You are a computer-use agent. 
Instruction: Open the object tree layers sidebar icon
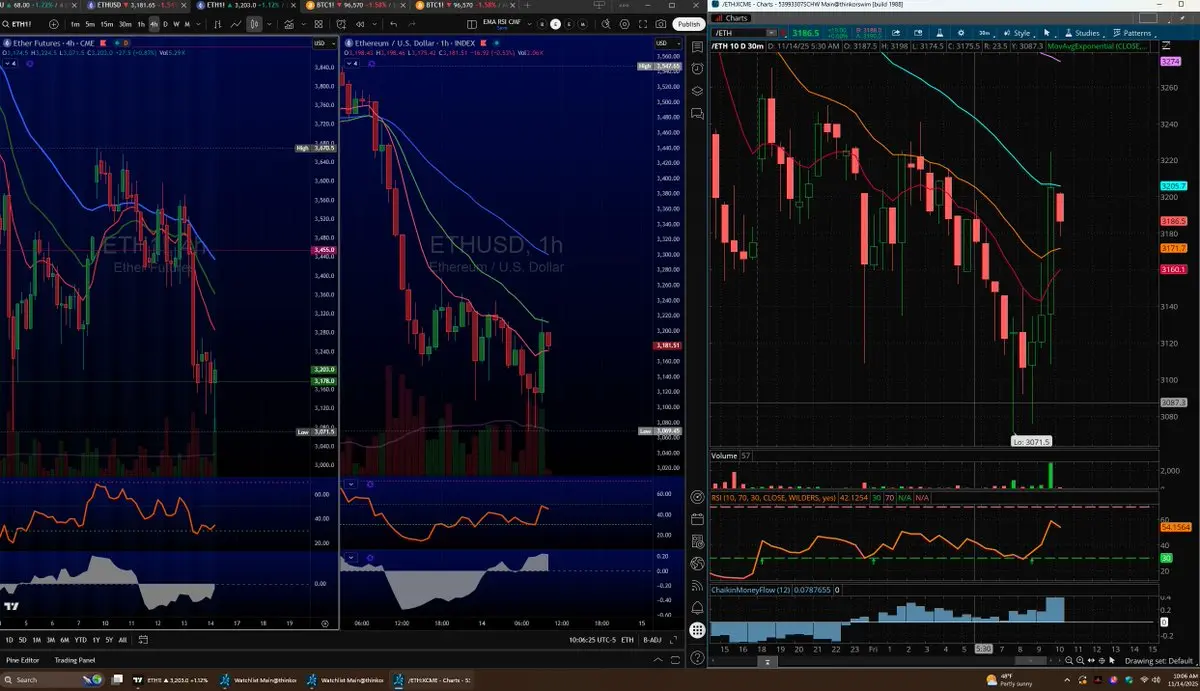pos(697,90)
